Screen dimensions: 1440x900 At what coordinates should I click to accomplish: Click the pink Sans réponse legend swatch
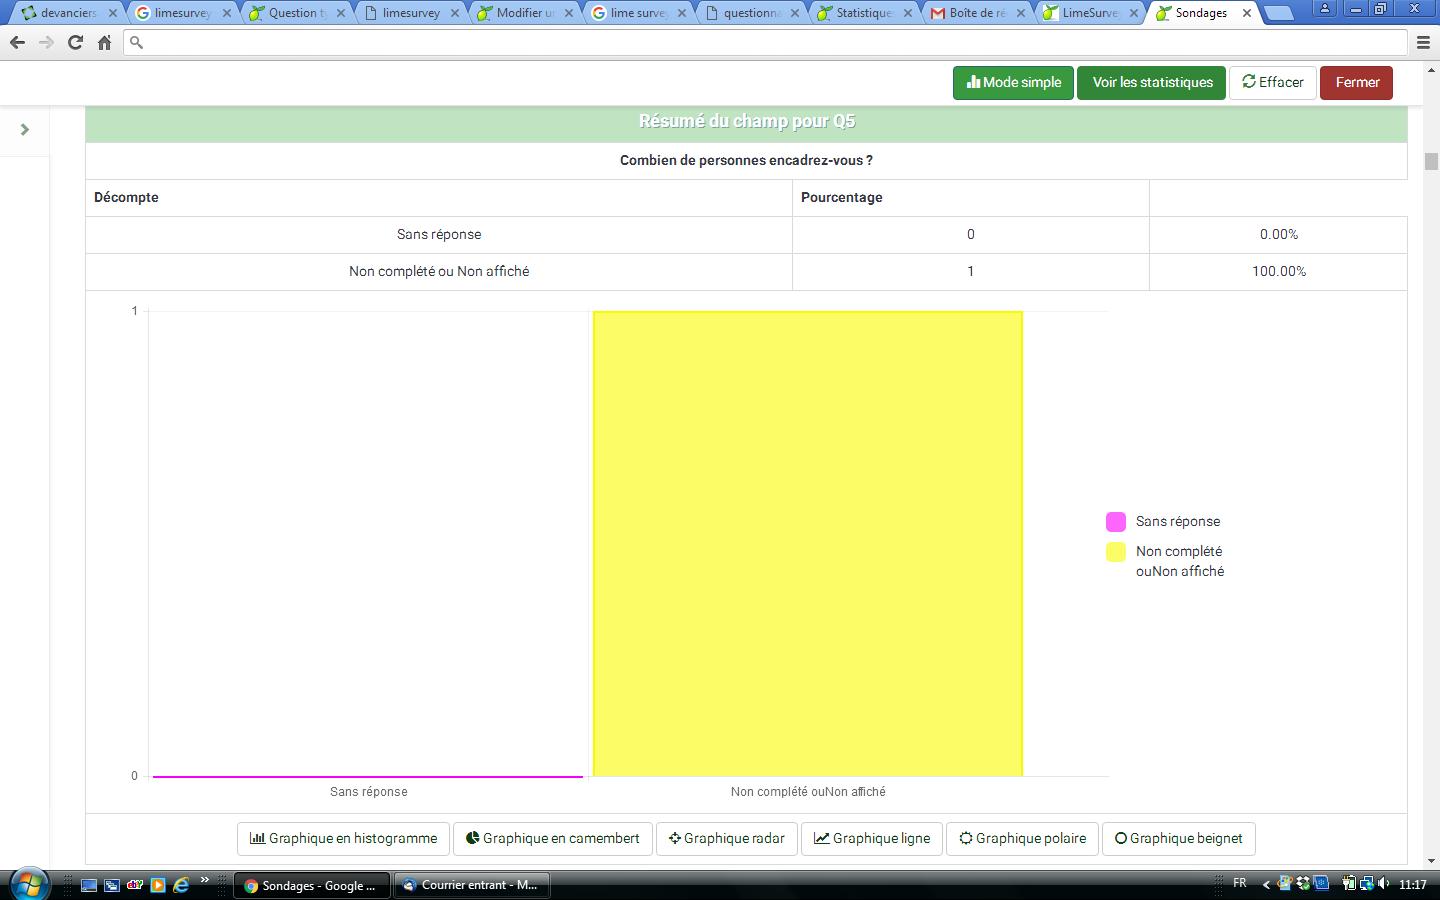coord(1116,522)
